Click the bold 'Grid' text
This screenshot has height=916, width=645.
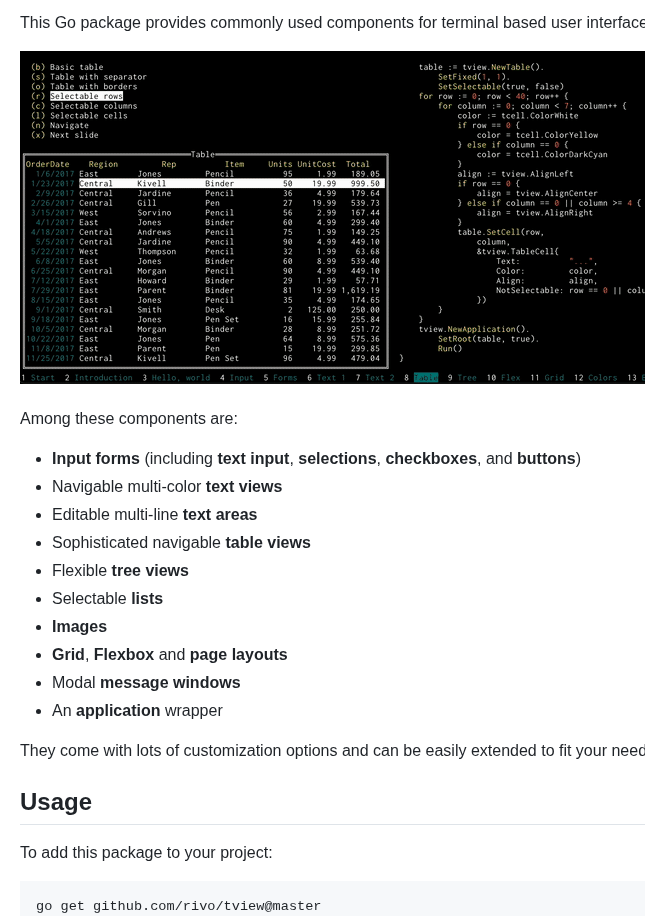tap(68, 655)
